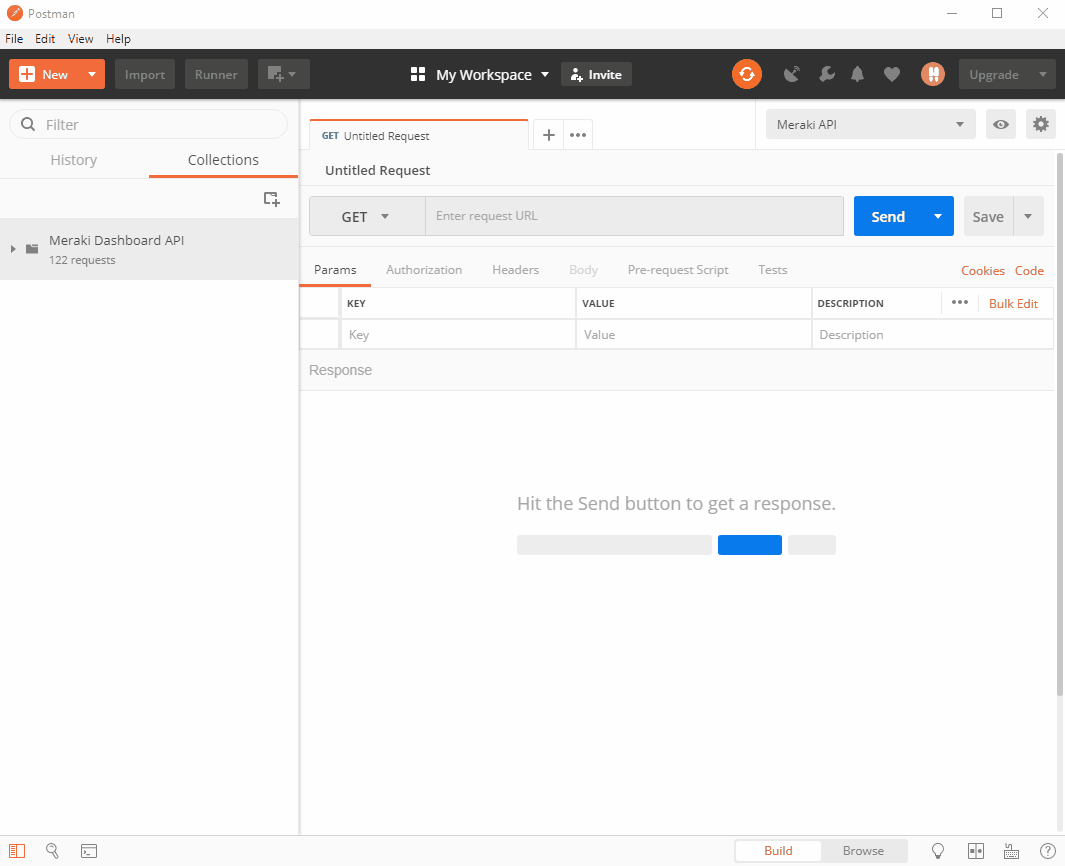Open the satellite interceptor capture icon
1065x866 pixels.
[792, 74]
